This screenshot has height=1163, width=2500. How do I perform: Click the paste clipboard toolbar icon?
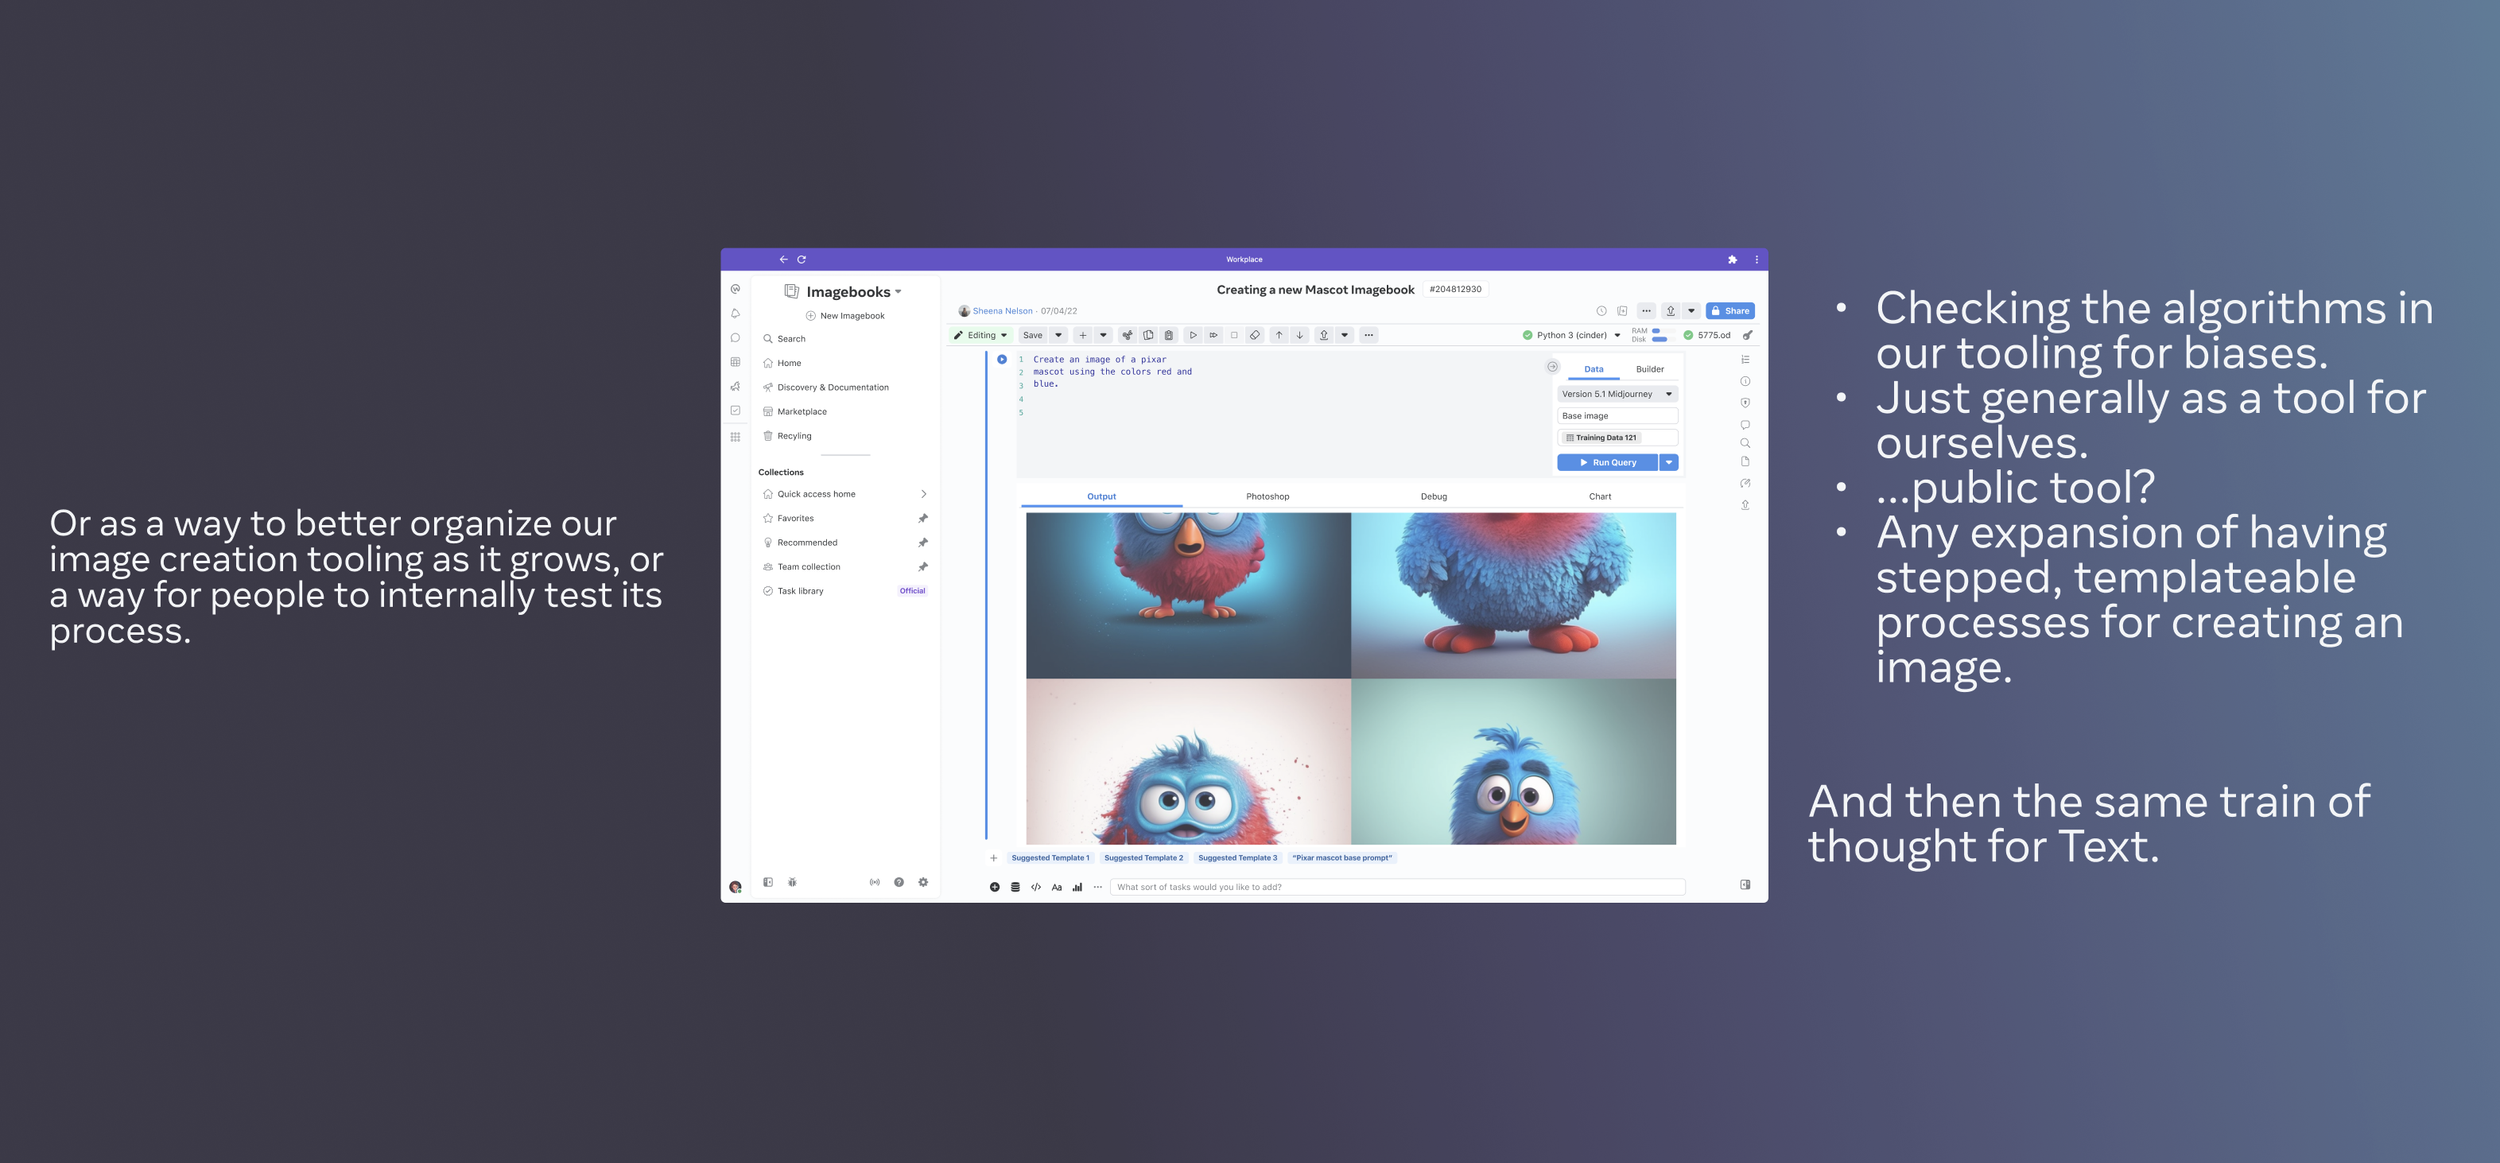pos(1169,336)
